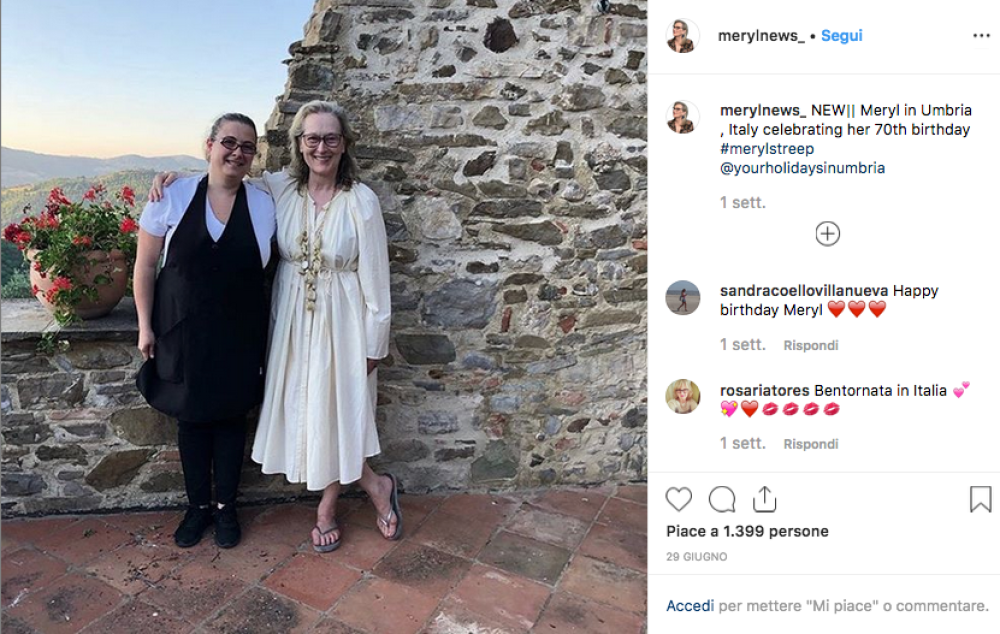1000x634 pixels.
Task: Open rosariatores' profile picture
Action: coord(683,397)
